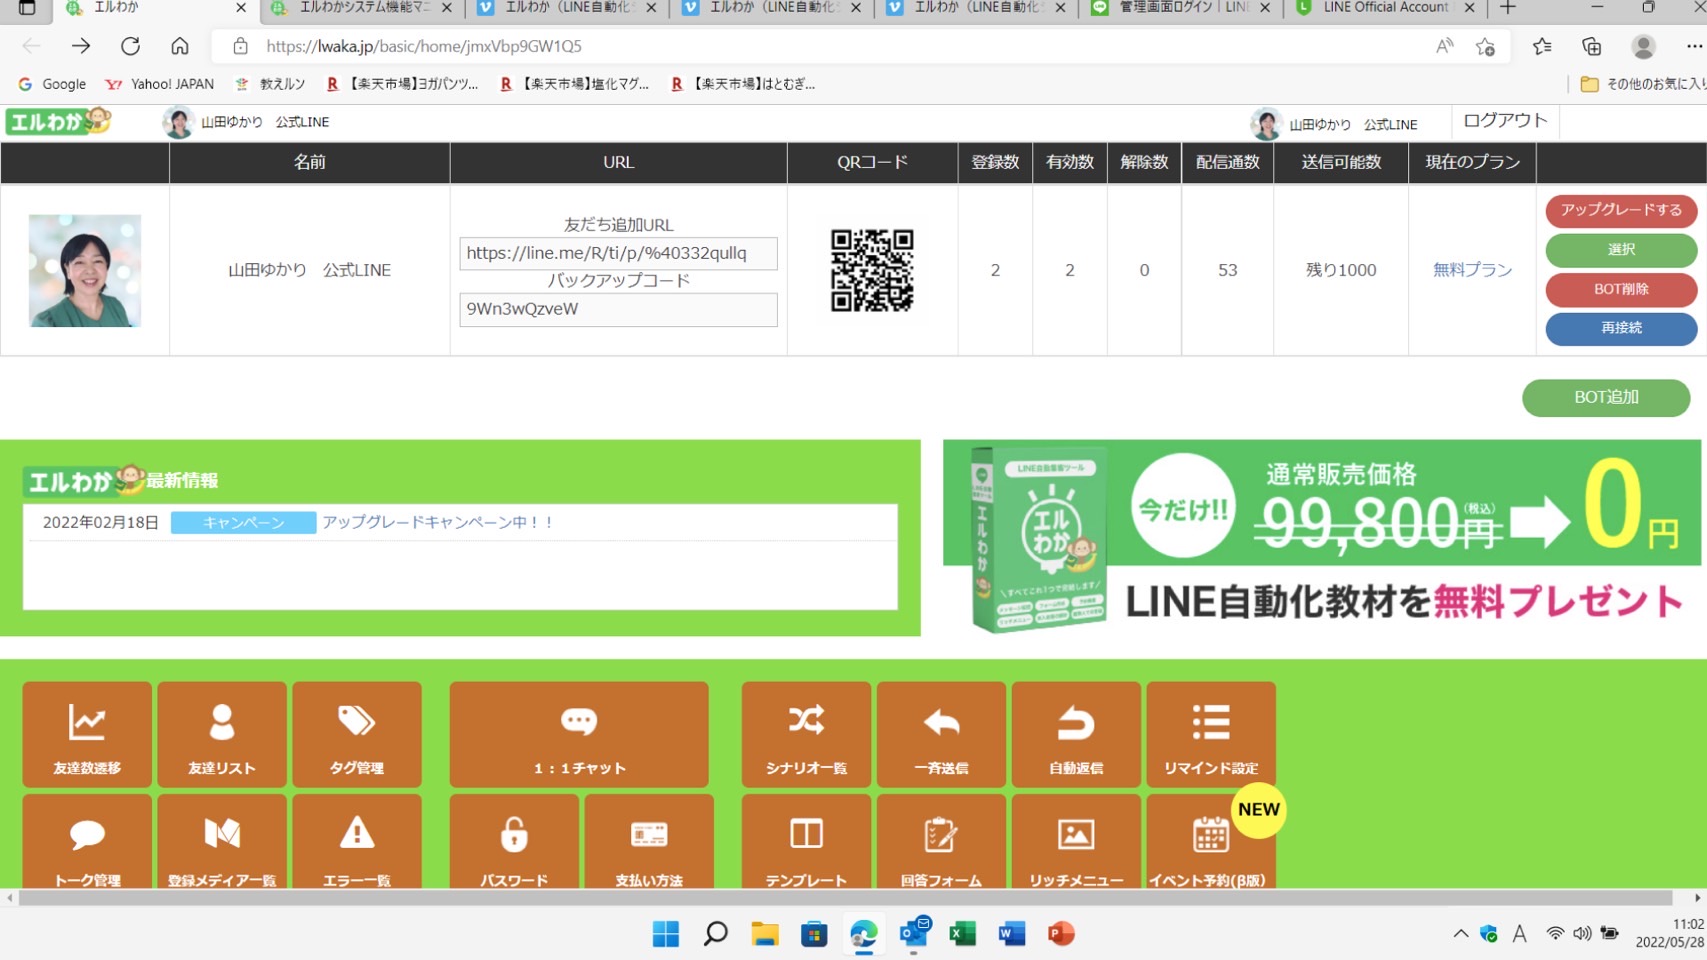Open the 回答フォーム answer form tile
1707x960 pixels.
click(x=941, y=841)
